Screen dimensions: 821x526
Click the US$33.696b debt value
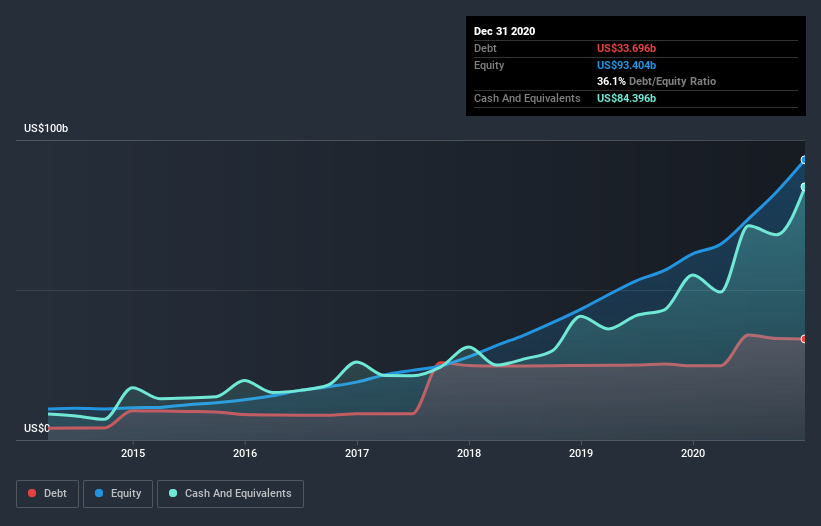[626, 48]
